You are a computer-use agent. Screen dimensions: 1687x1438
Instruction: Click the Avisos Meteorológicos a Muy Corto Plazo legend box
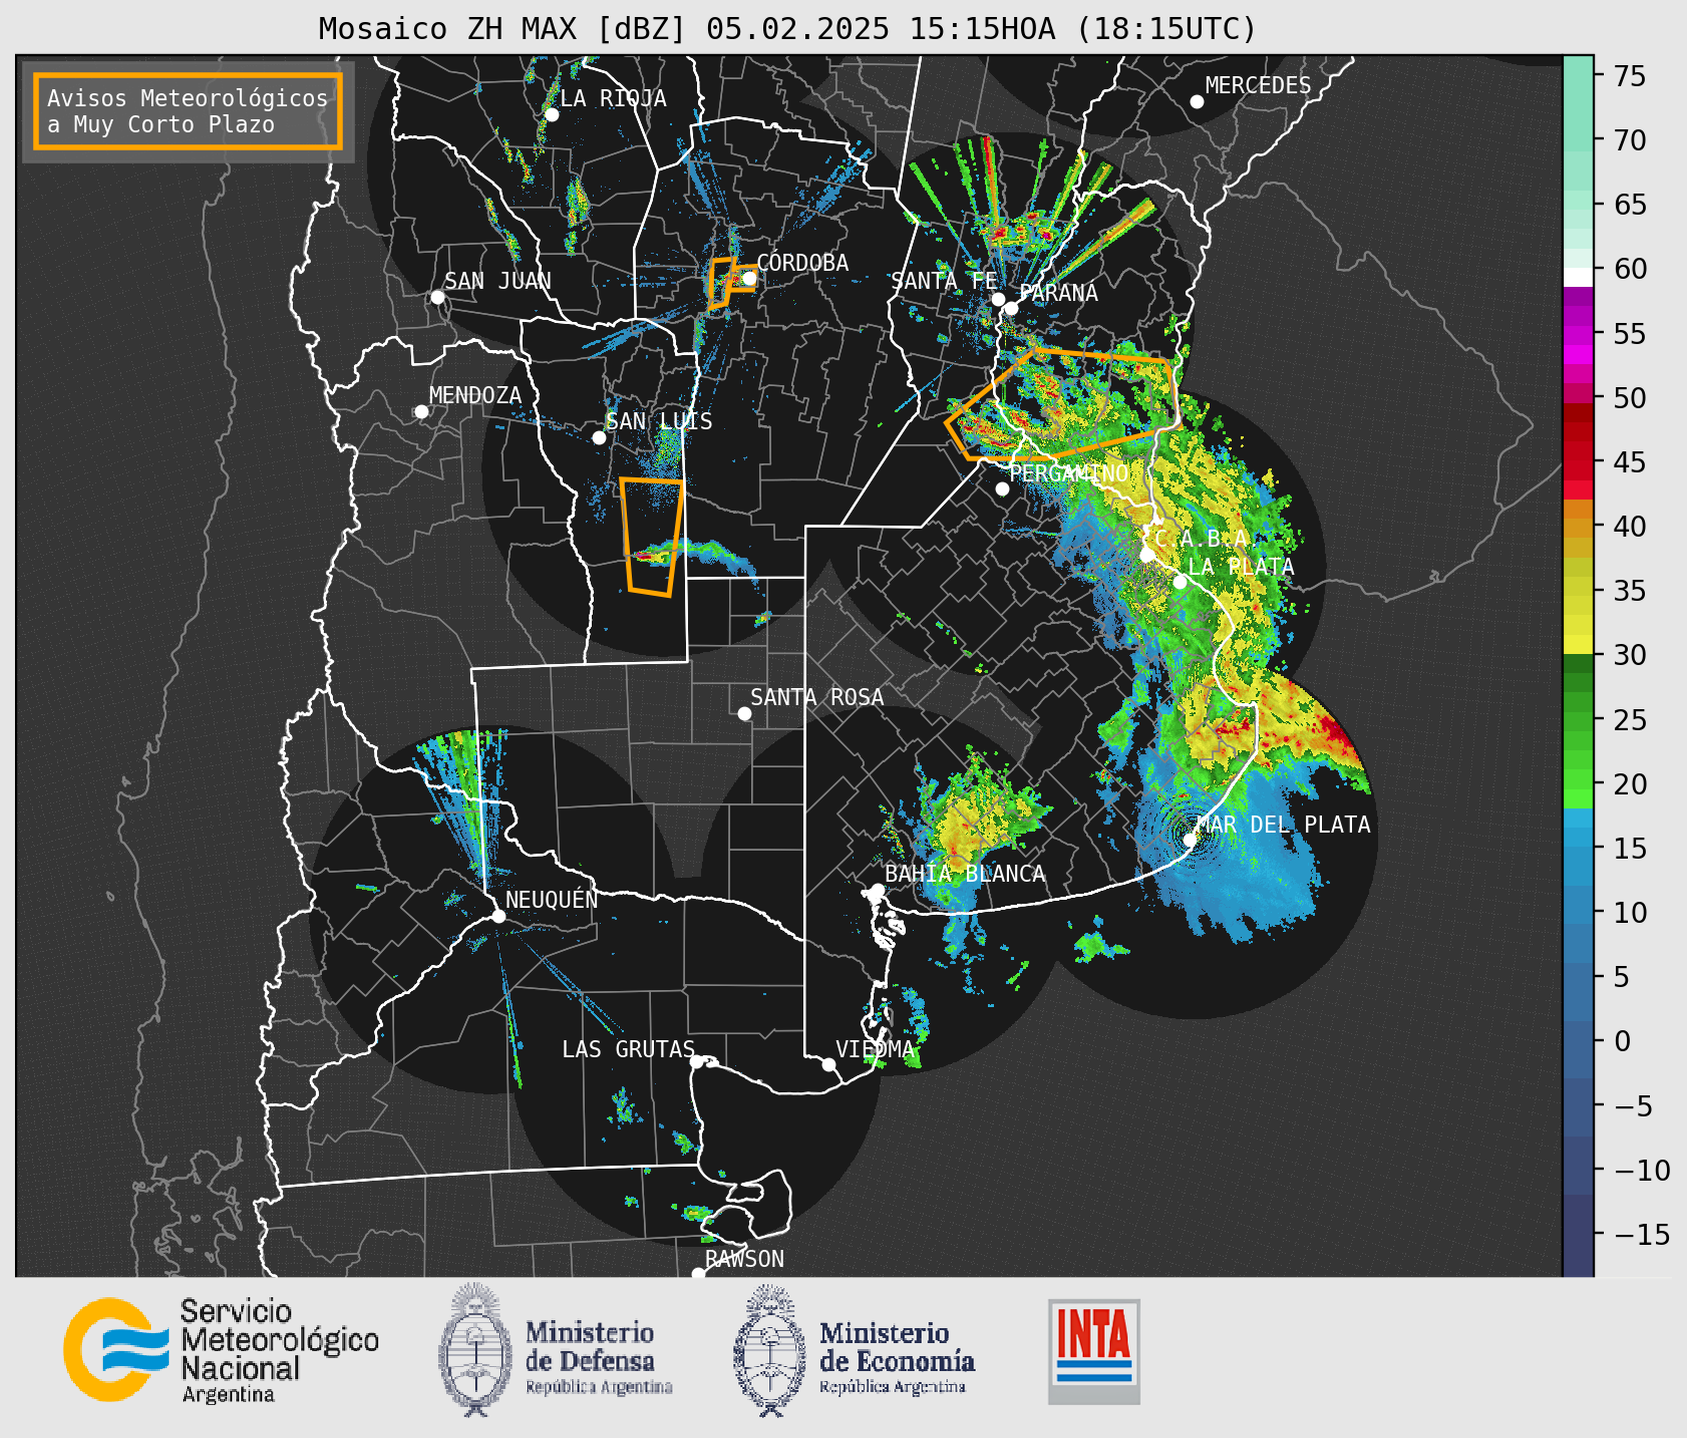(x=188, y=111)
